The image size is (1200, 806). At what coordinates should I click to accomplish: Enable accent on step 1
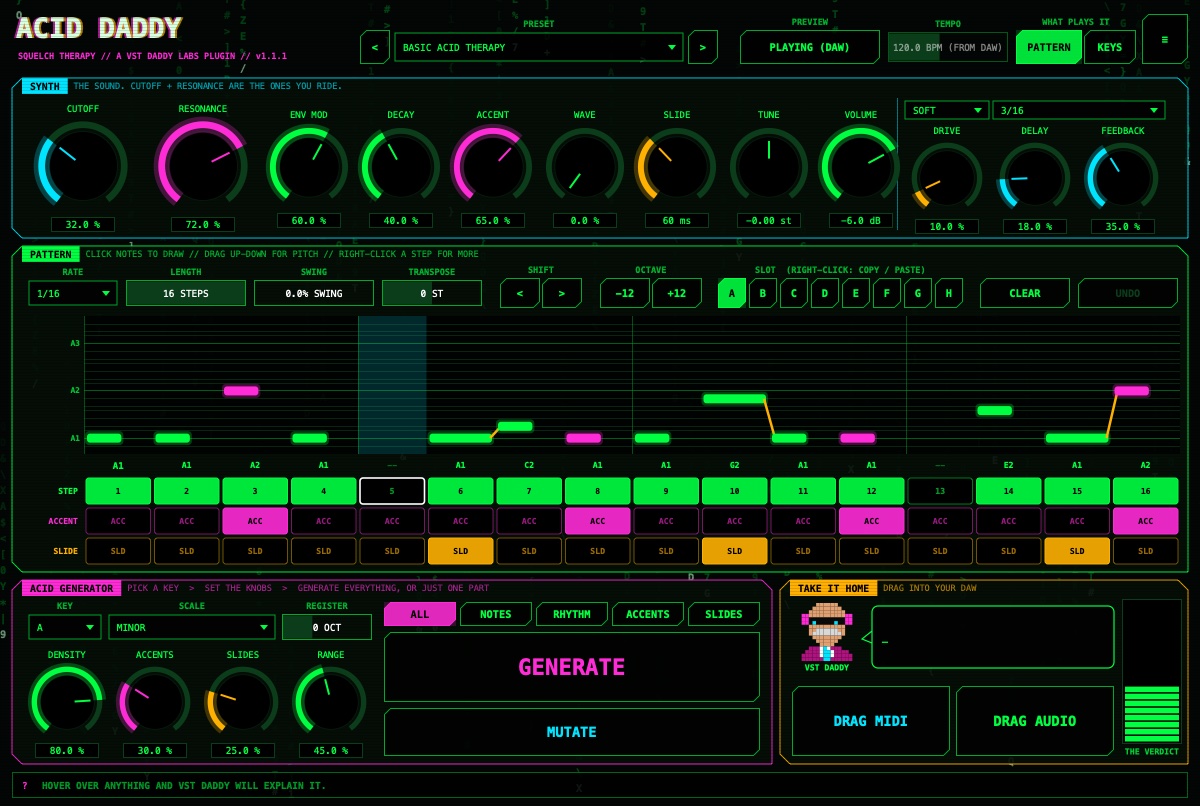[x=118, y=521]
